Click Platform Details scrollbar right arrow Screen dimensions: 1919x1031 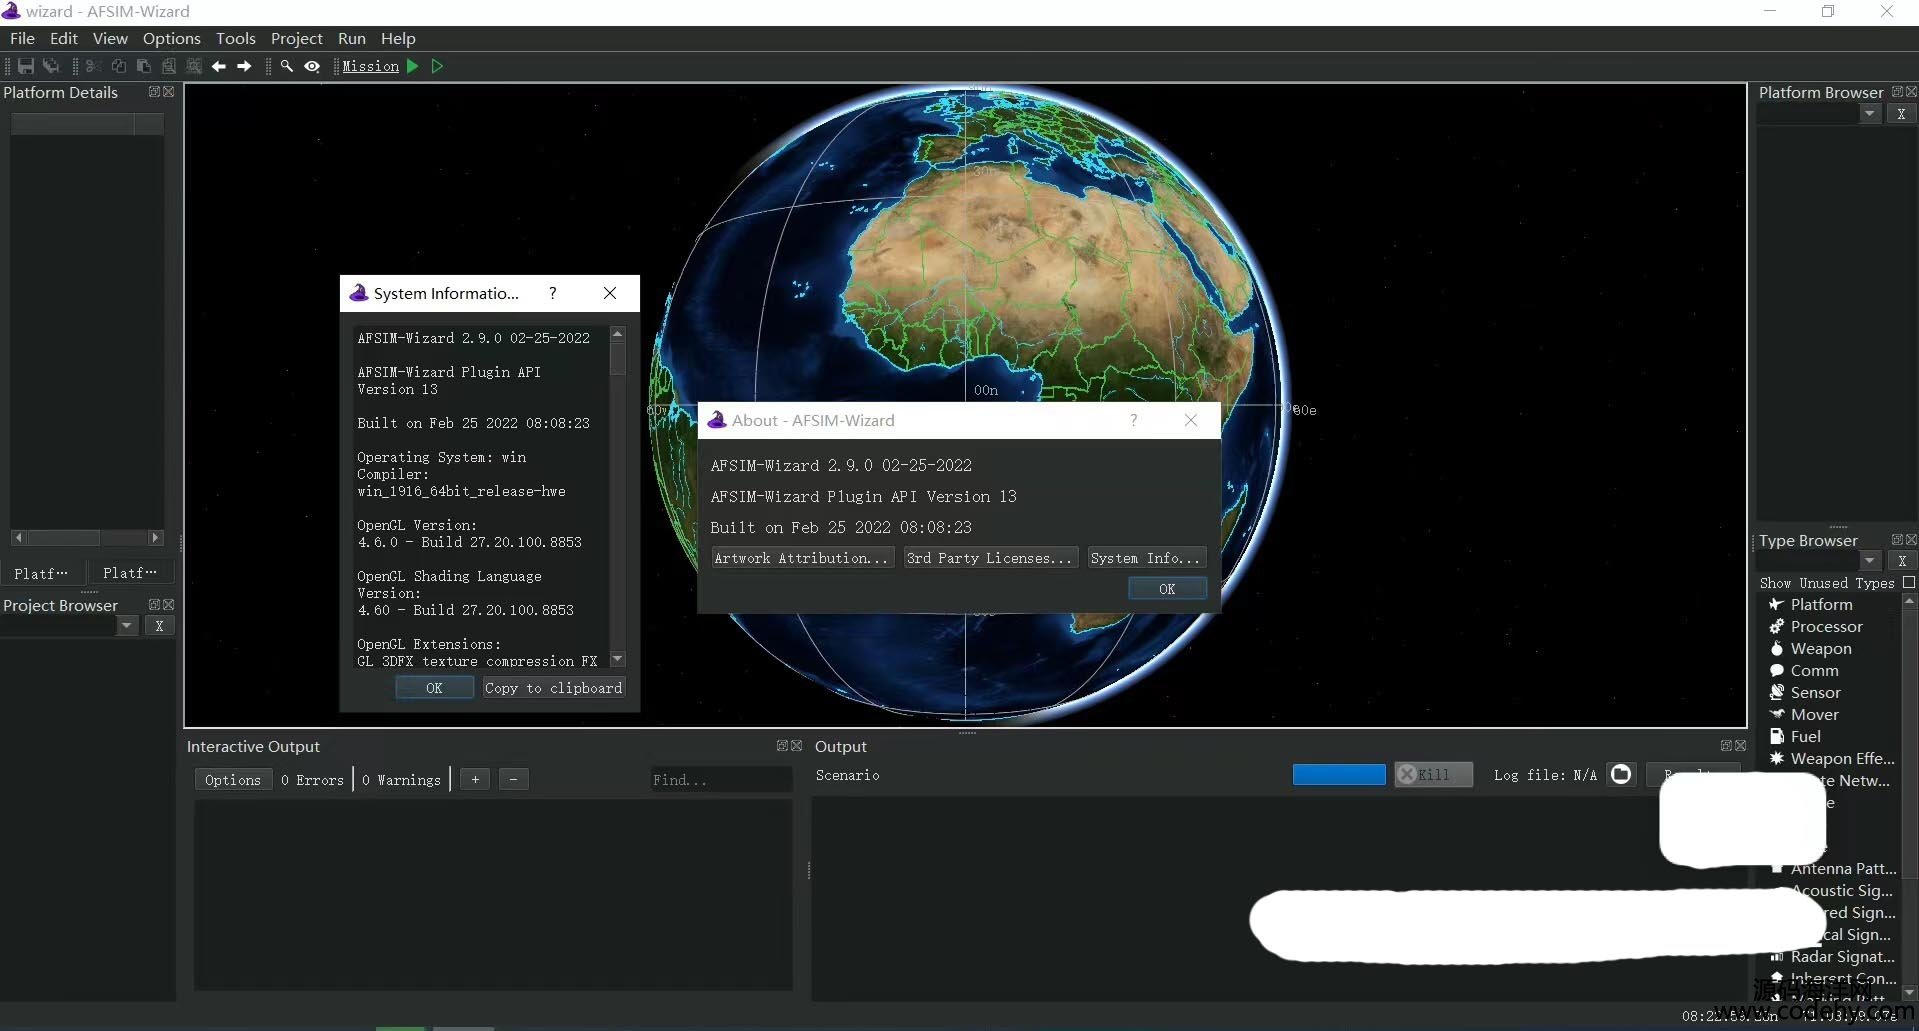155,538
